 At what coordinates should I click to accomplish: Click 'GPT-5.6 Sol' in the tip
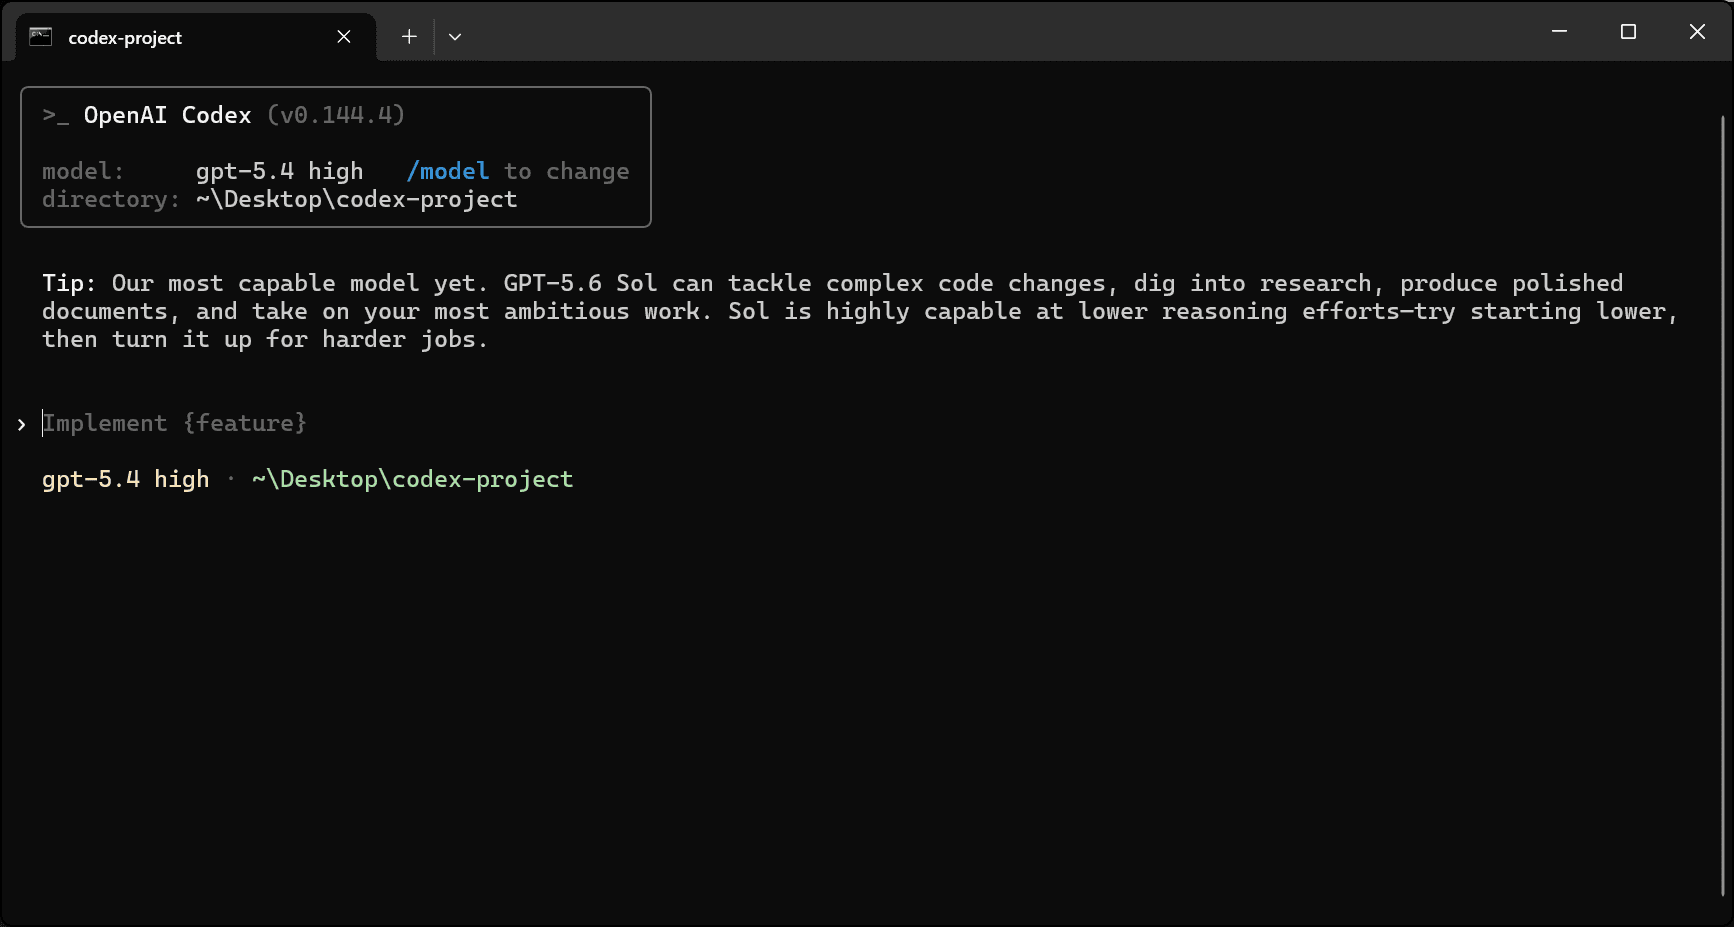(580, 283)
